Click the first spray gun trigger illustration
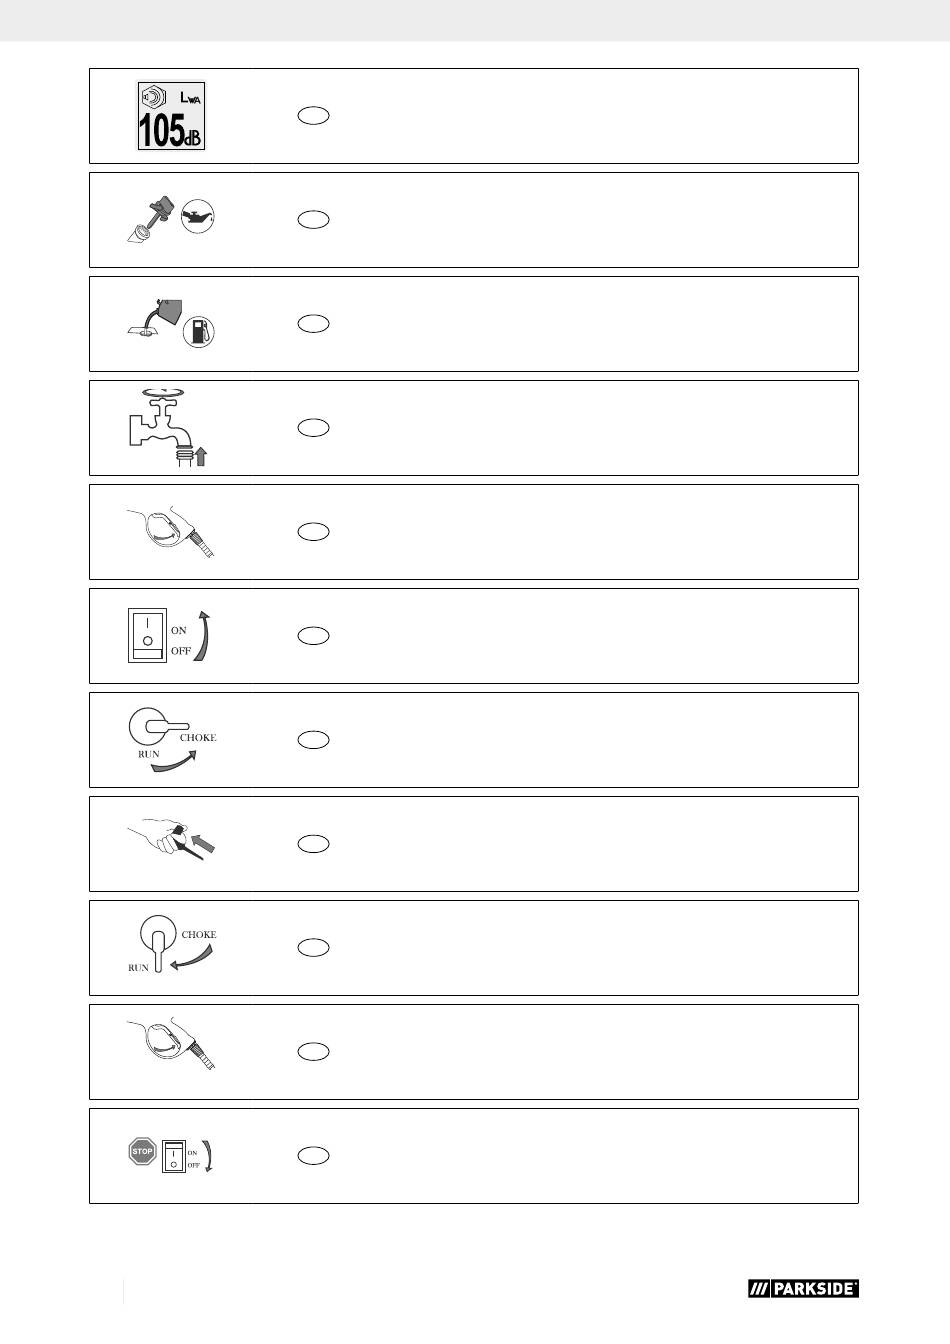This screenshot has height=1344, width=950. click(171, 531)
